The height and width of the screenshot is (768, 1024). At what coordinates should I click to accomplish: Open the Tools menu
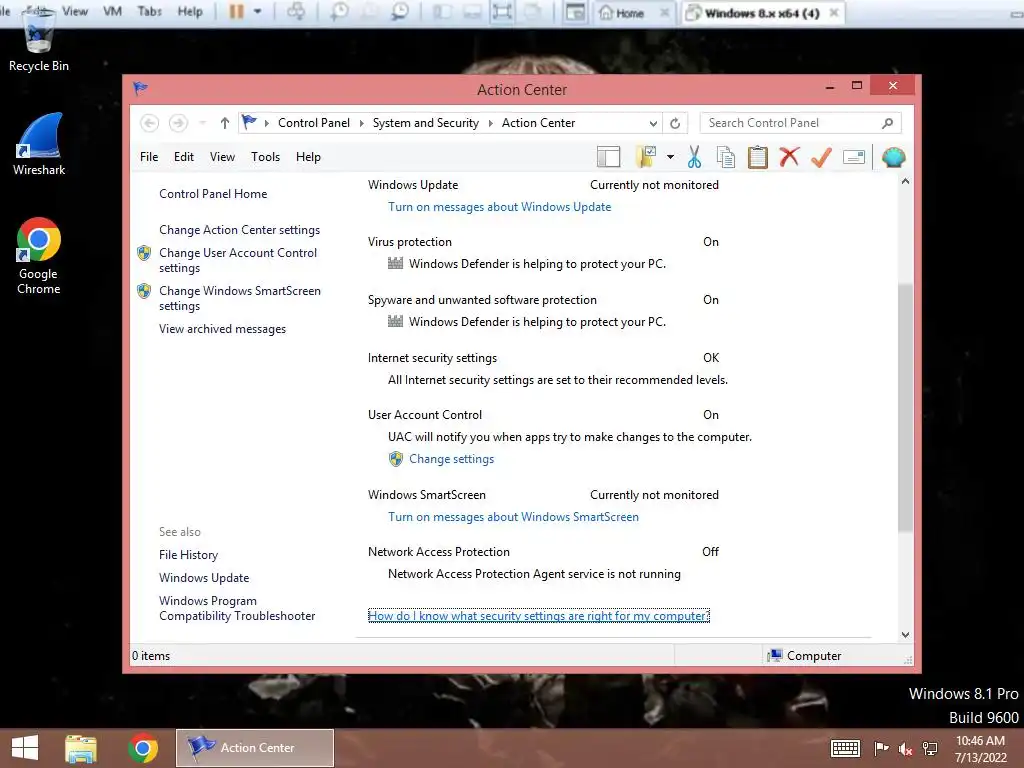click(265, 157)
